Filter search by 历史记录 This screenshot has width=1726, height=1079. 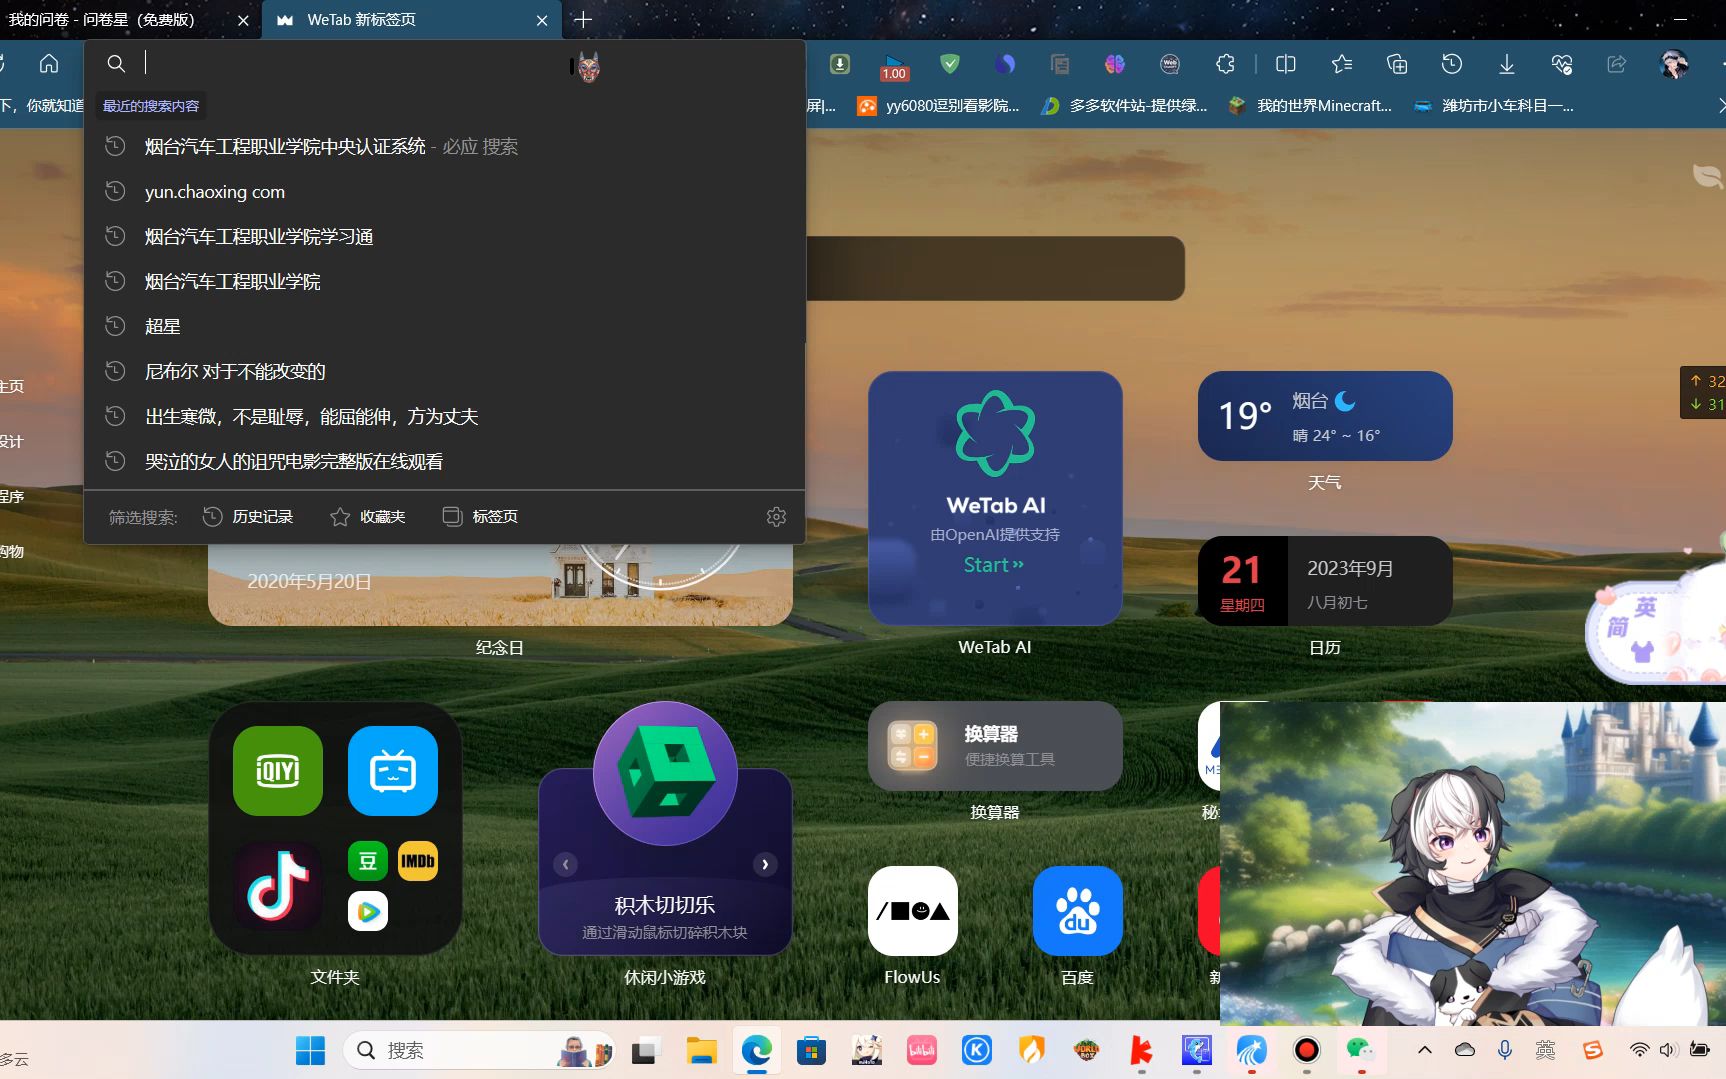(248, 517)
